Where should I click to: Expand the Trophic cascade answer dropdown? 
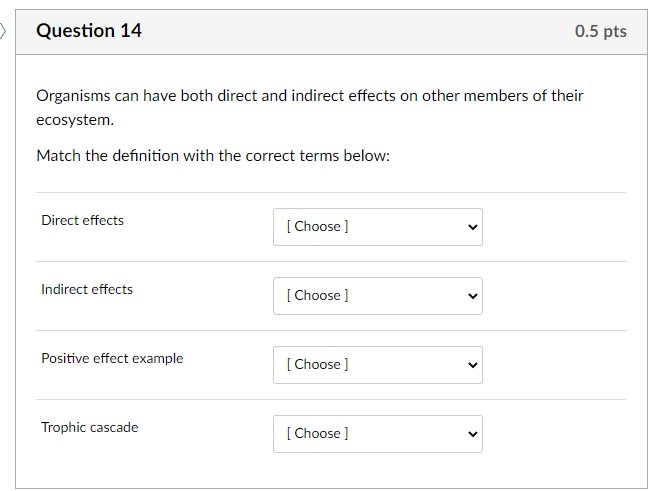click(x=377, y=433)
